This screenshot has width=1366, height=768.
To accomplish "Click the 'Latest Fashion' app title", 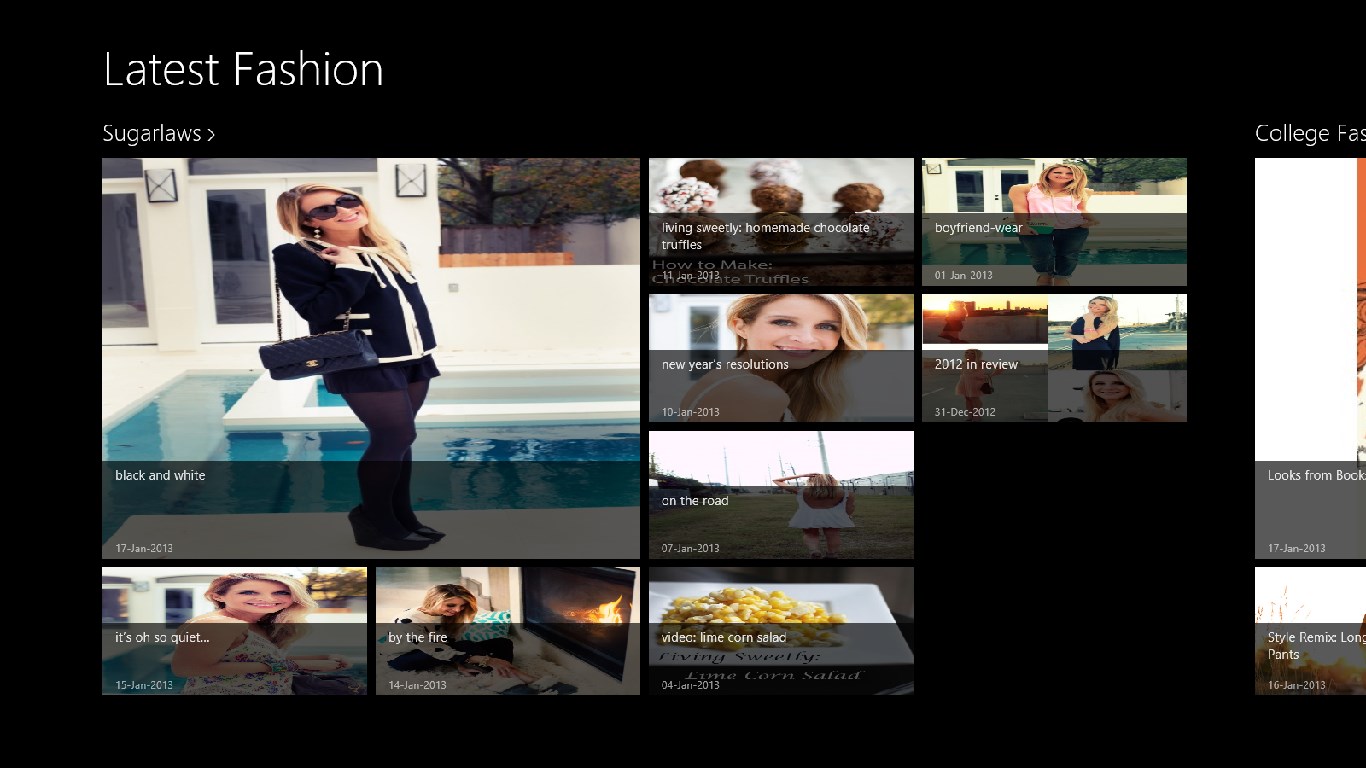I will point(243,70).
